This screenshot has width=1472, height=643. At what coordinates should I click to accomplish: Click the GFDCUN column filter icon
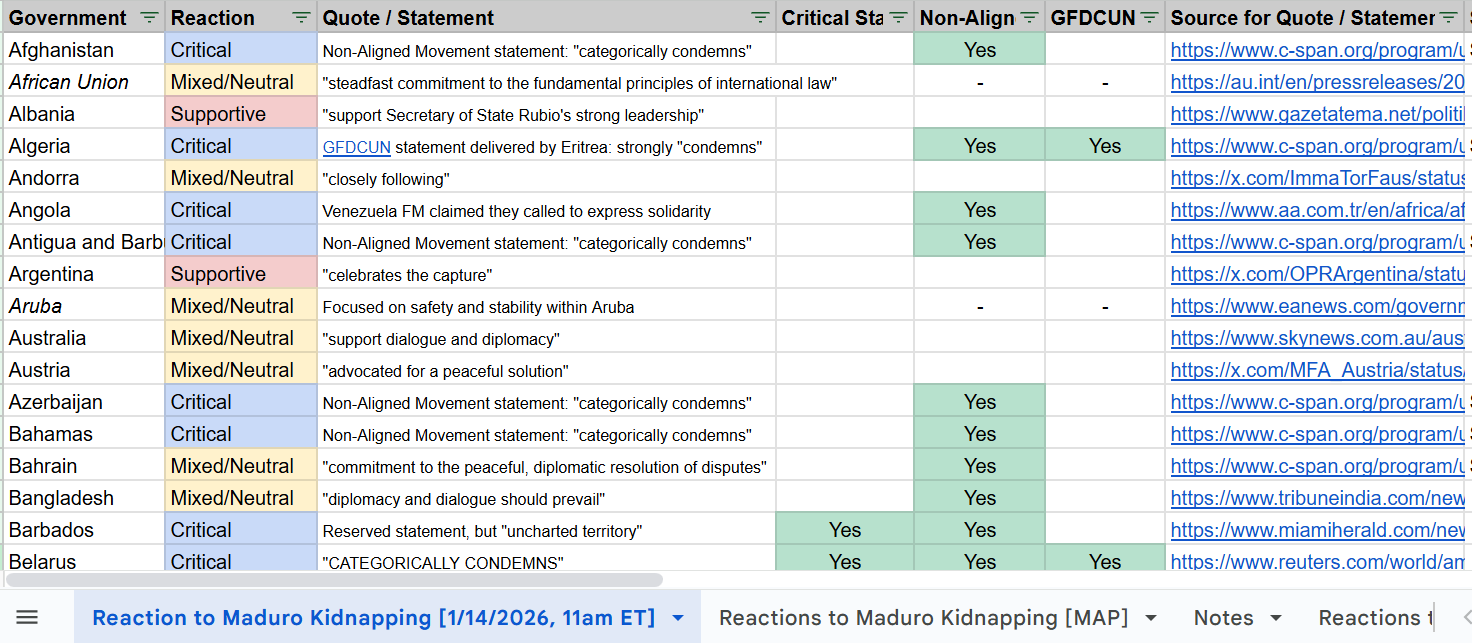(x=1149, y=18)
